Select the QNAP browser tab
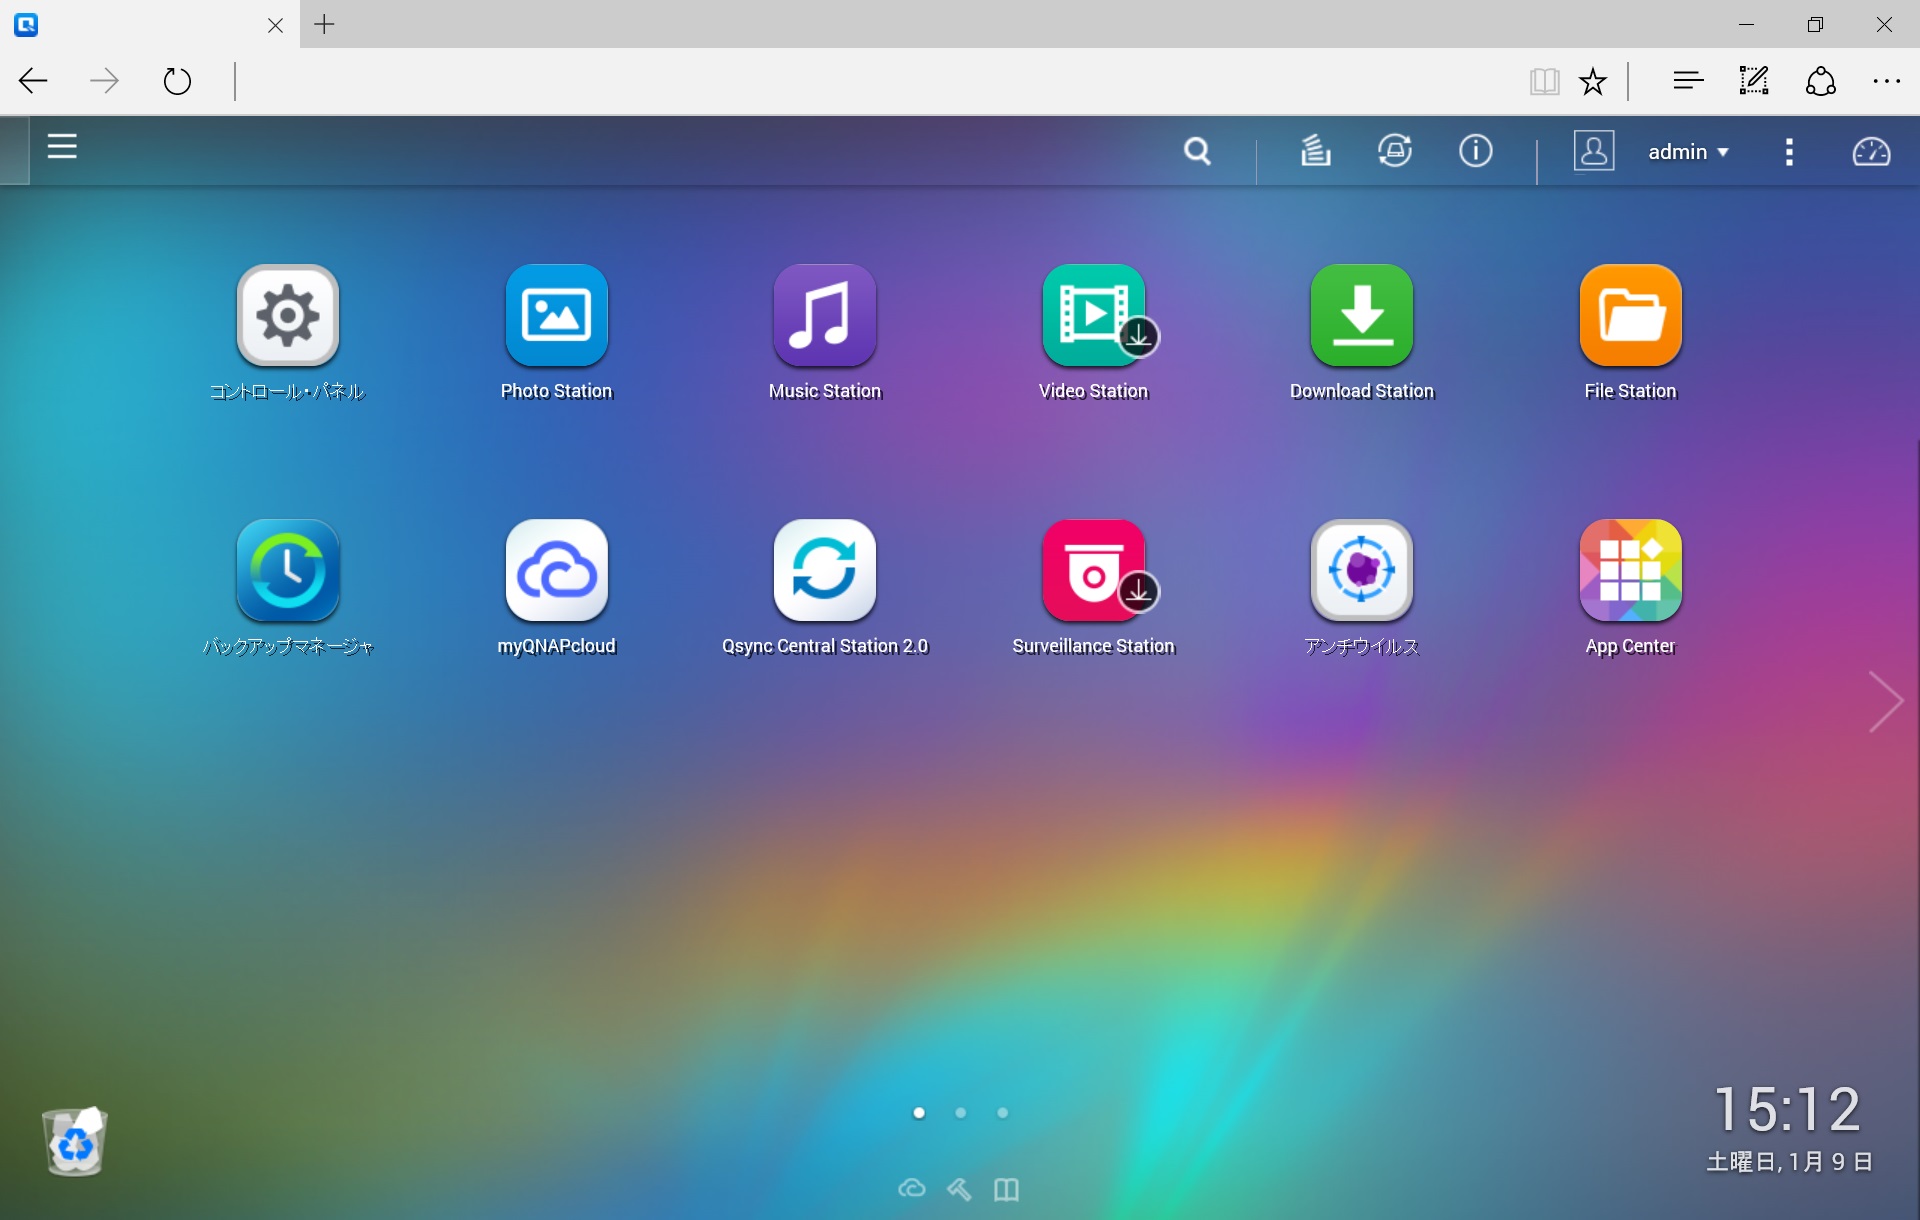Screen dimensions: 1920x1220 pos(150,24)
